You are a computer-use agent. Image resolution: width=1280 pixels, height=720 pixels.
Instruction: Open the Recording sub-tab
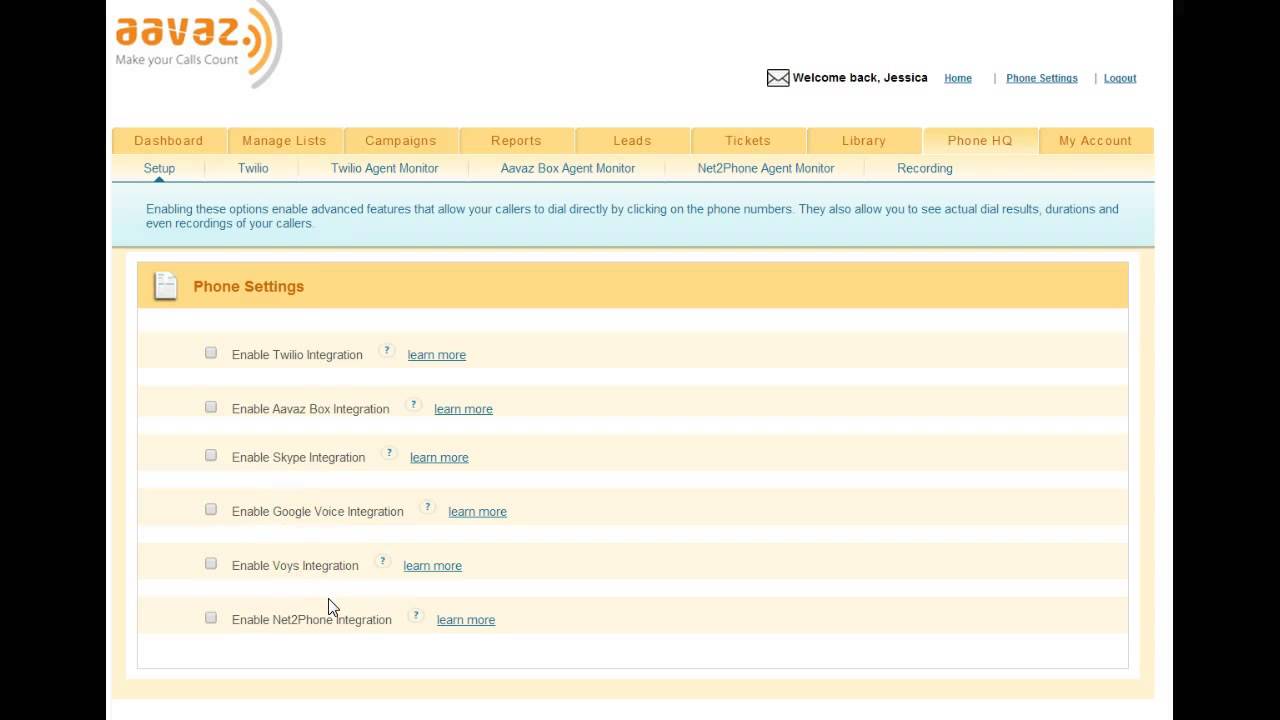point(925,168)
